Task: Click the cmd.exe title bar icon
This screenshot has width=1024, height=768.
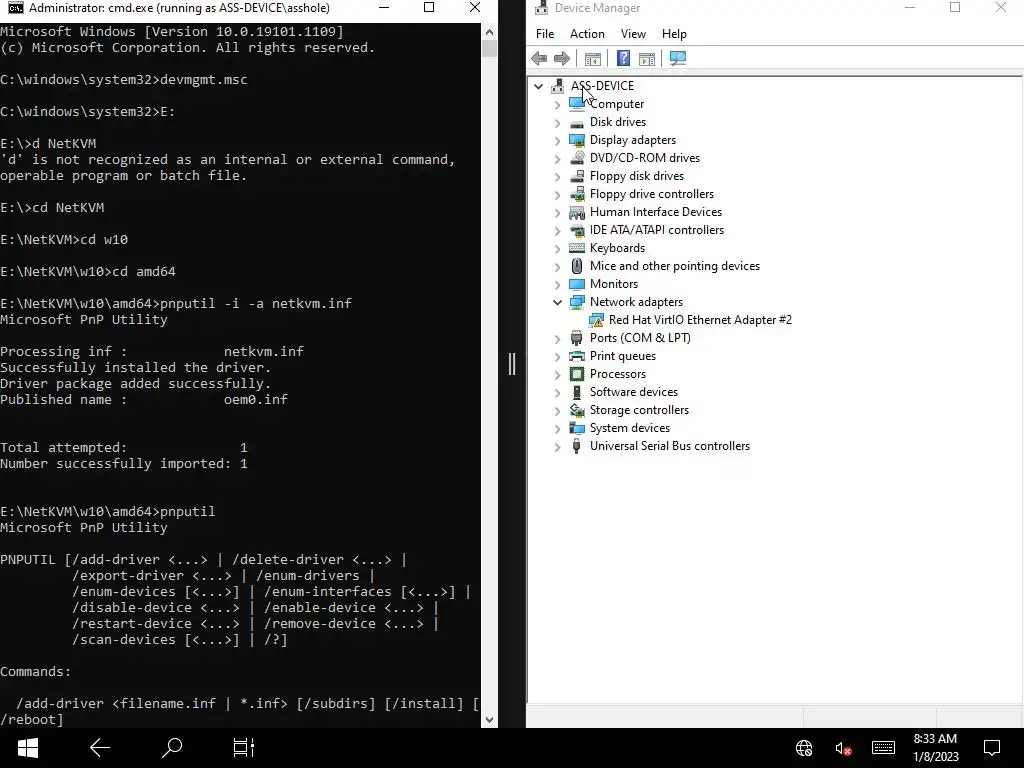Action: [15, 8]
